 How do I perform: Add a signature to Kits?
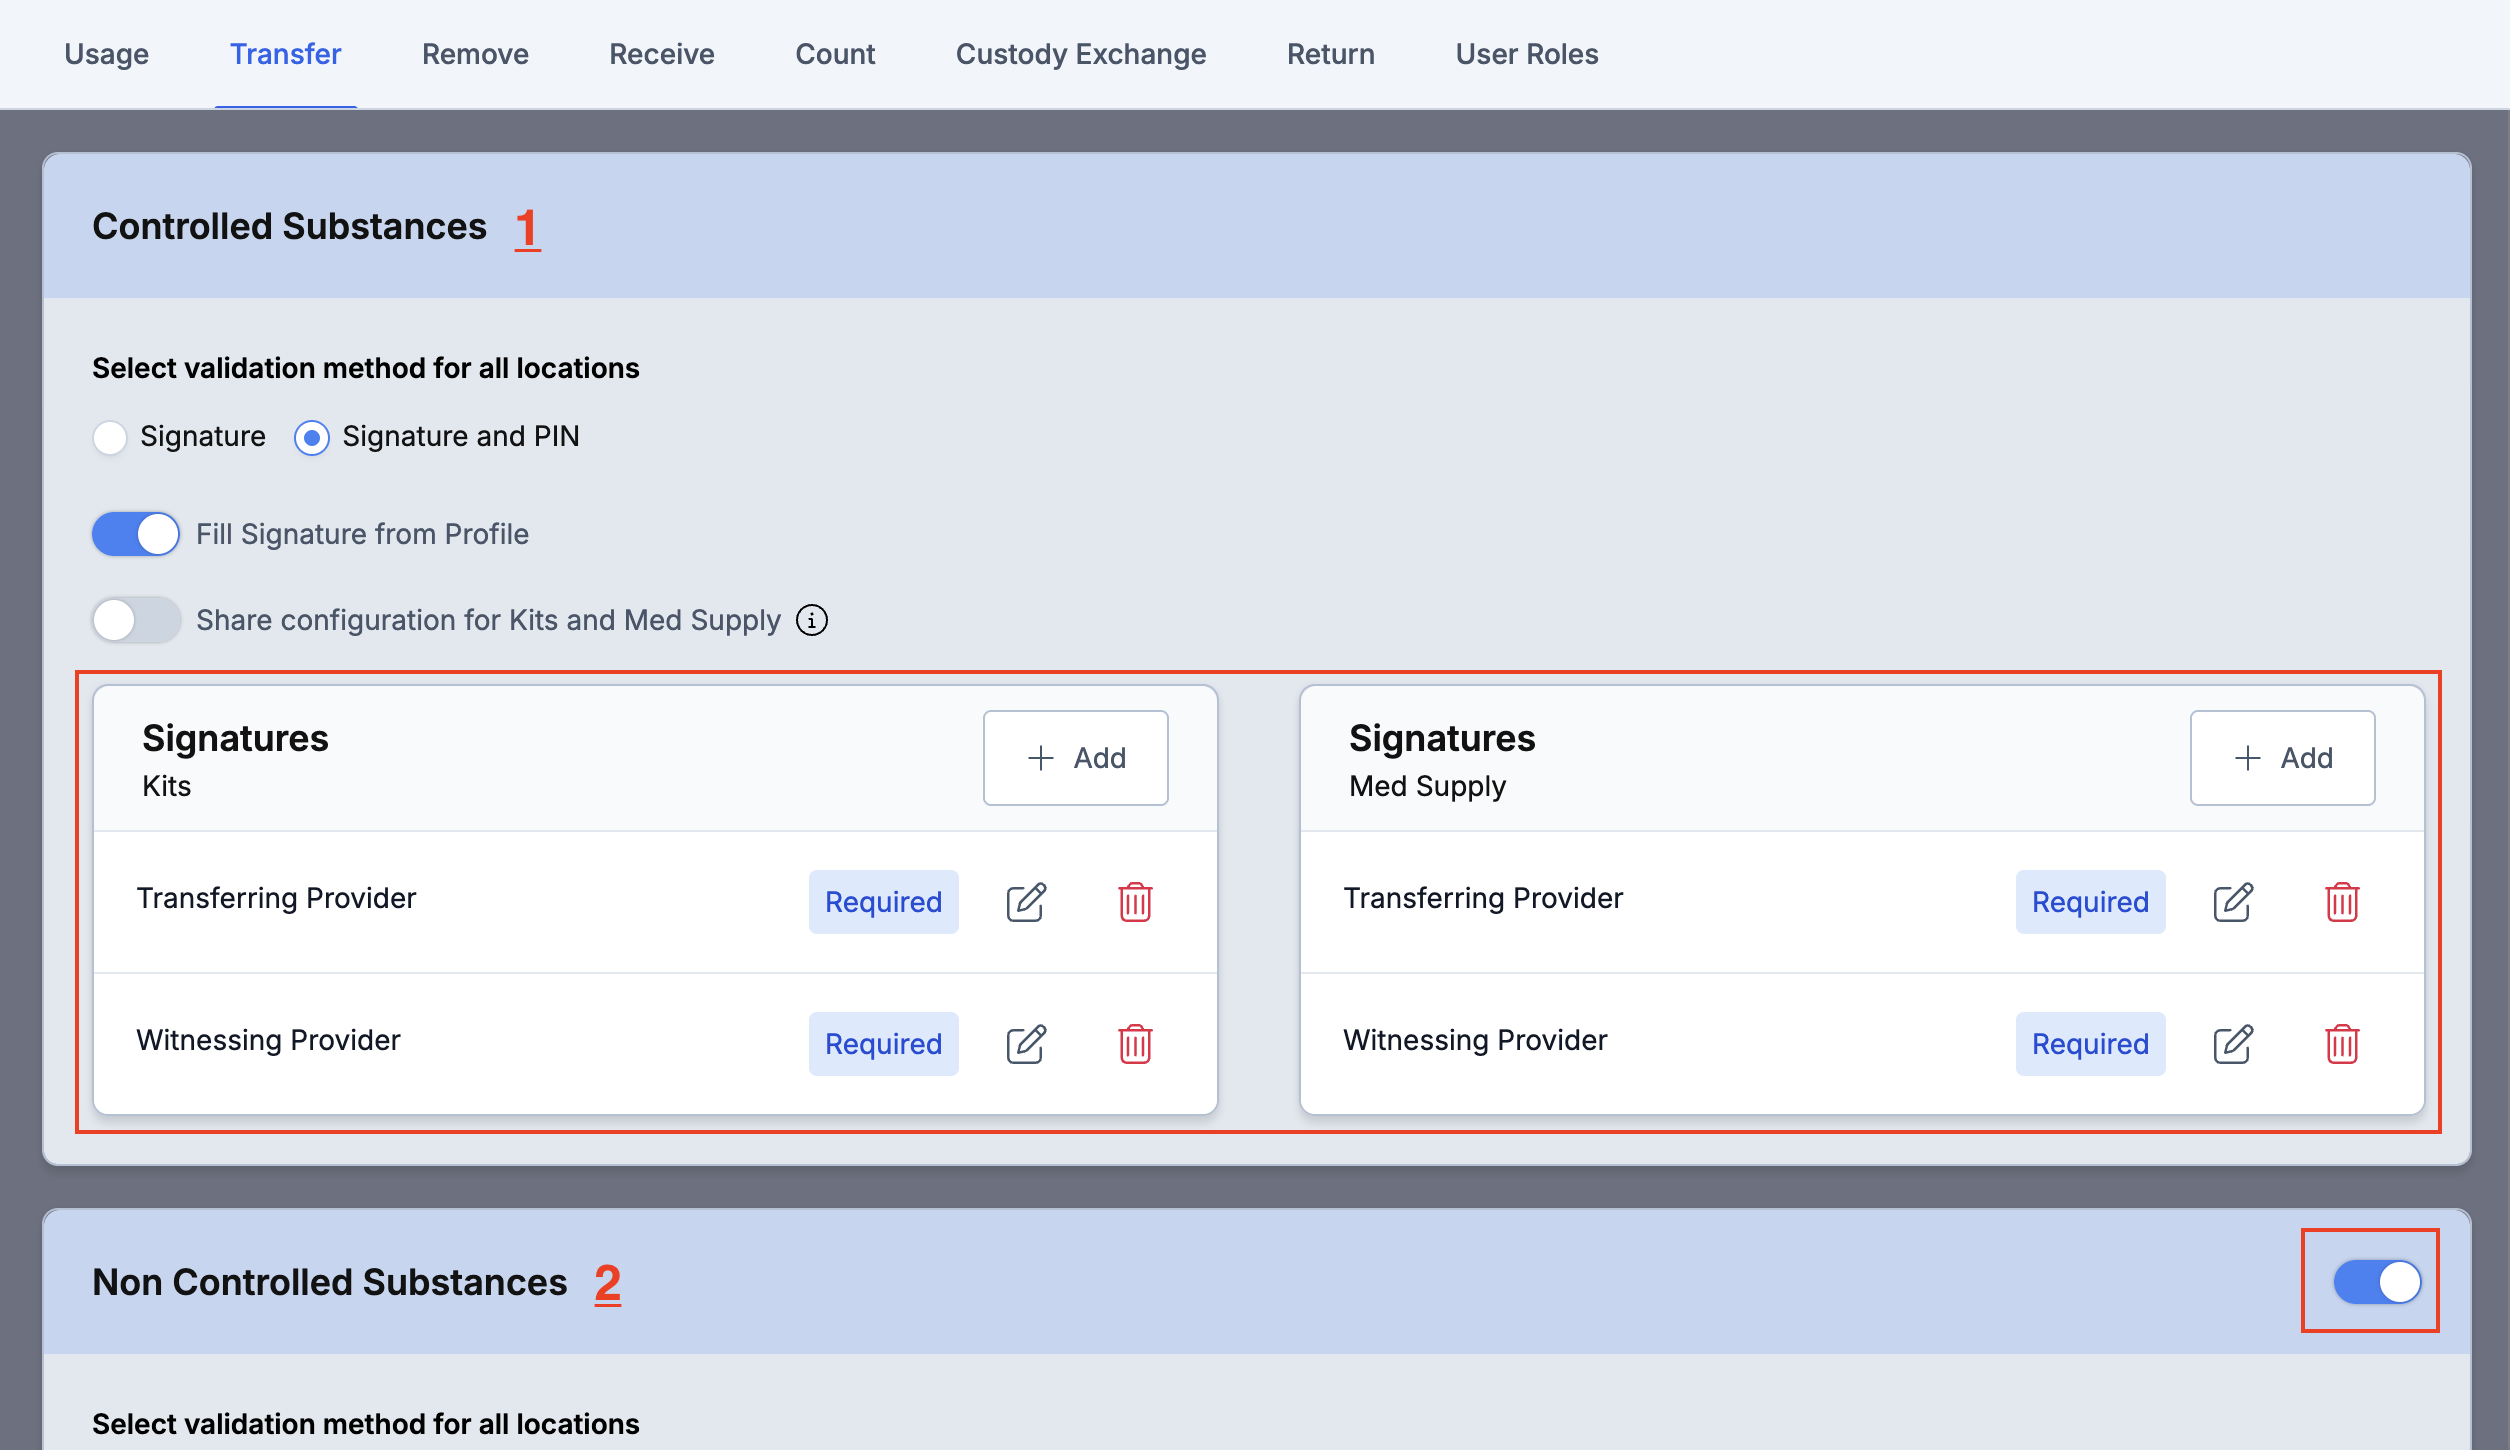[1076, 758]
